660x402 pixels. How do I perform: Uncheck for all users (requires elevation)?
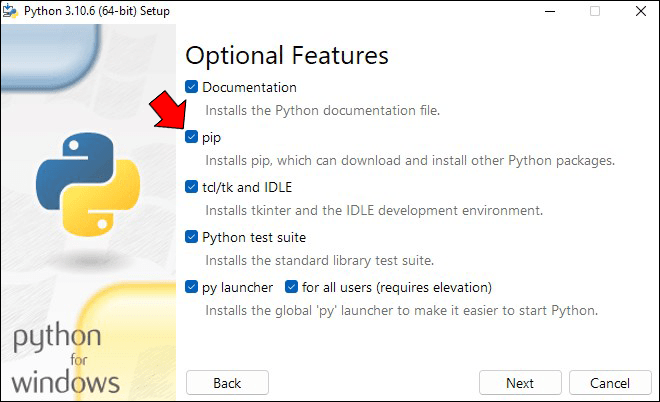pyautogui.click(x=291, y=287)
